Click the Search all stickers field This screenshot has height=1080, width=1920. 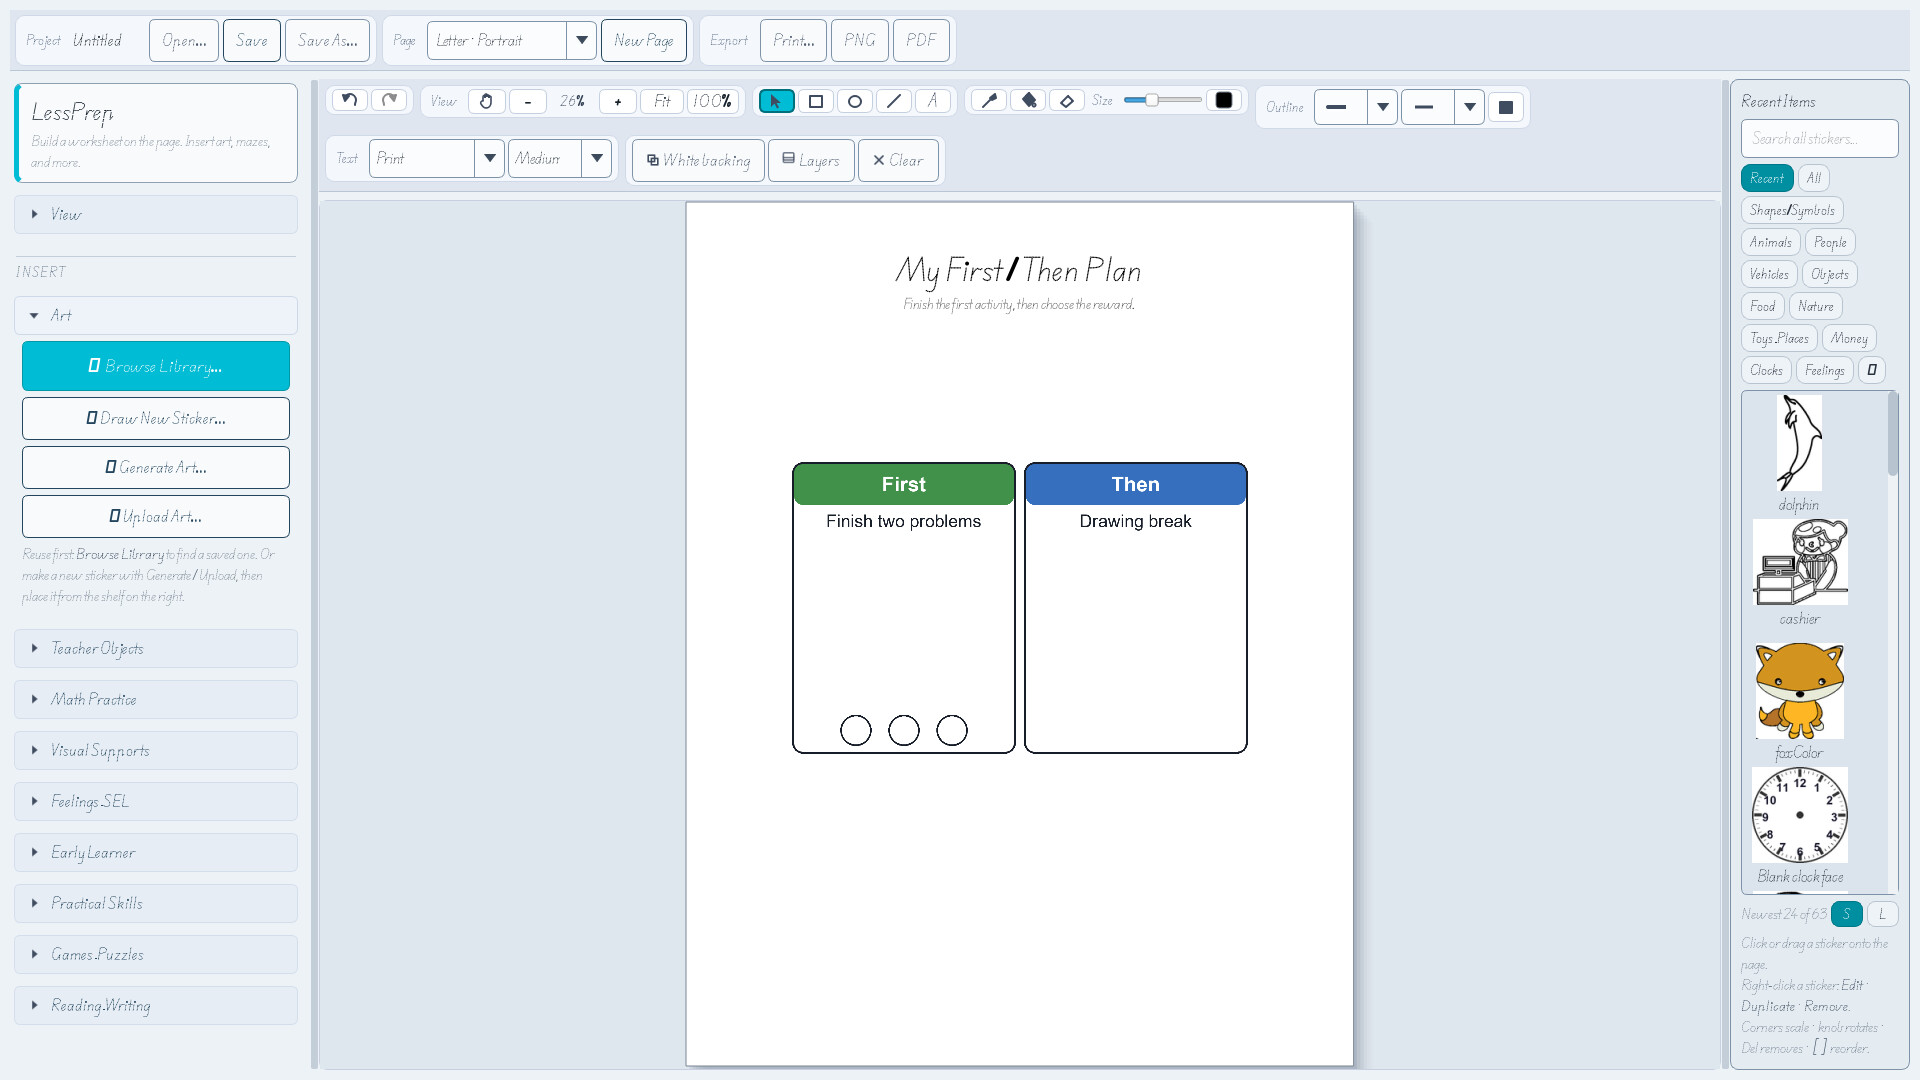click(x=1819, y=139)
